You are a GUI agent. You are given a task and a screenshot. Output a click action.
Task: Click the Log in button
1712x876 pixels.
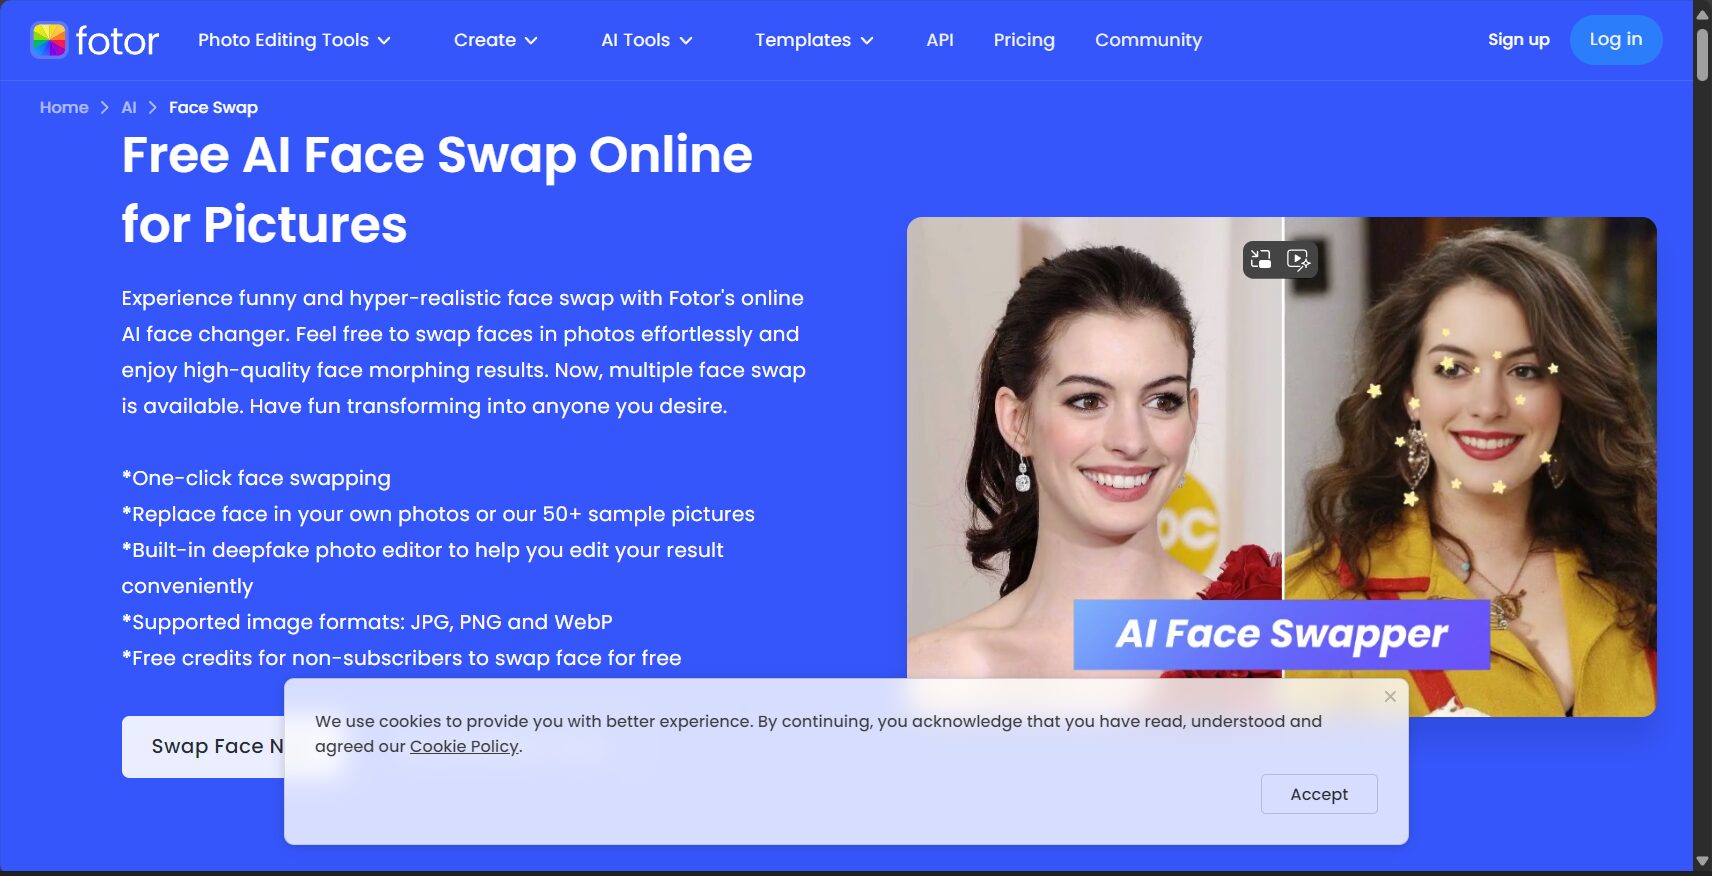tap(1616, 40)
